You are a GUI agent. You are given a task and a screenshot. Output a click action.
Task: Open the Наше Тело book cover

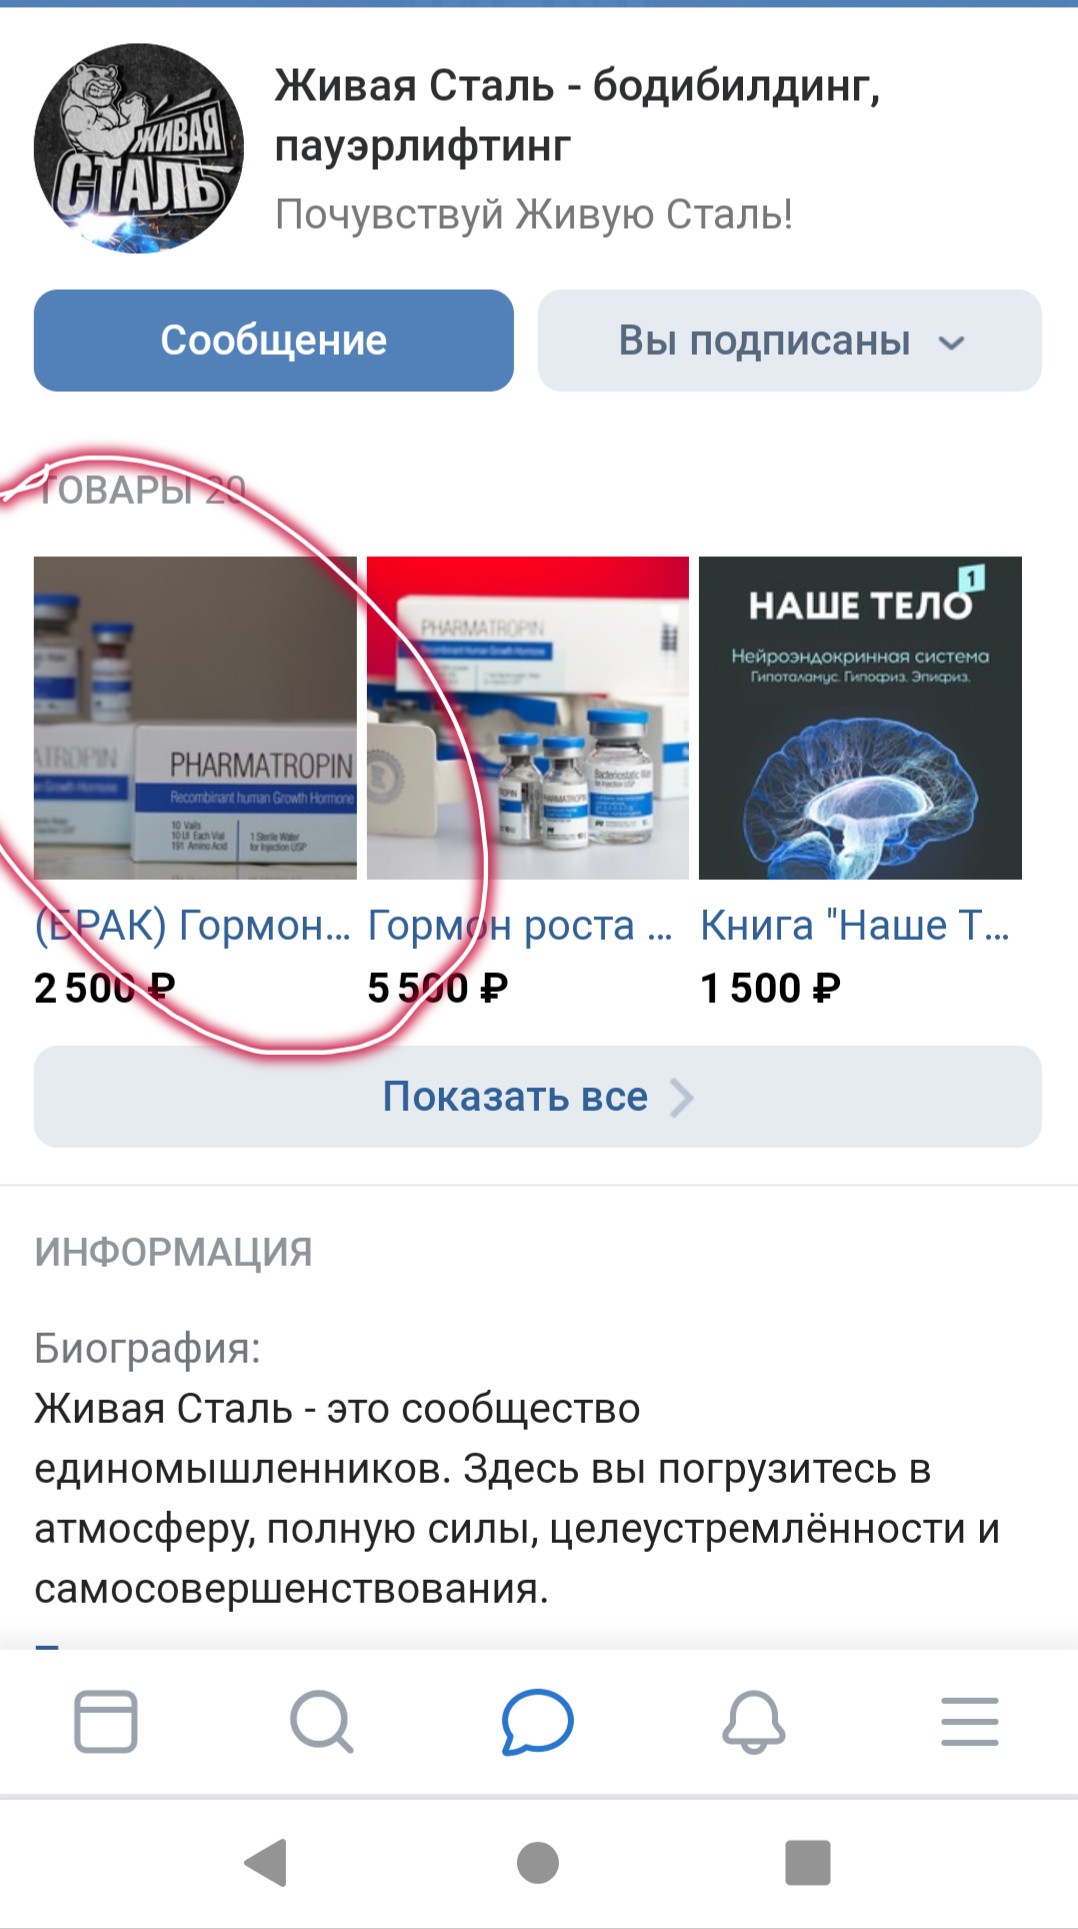[x=860, y=718]
